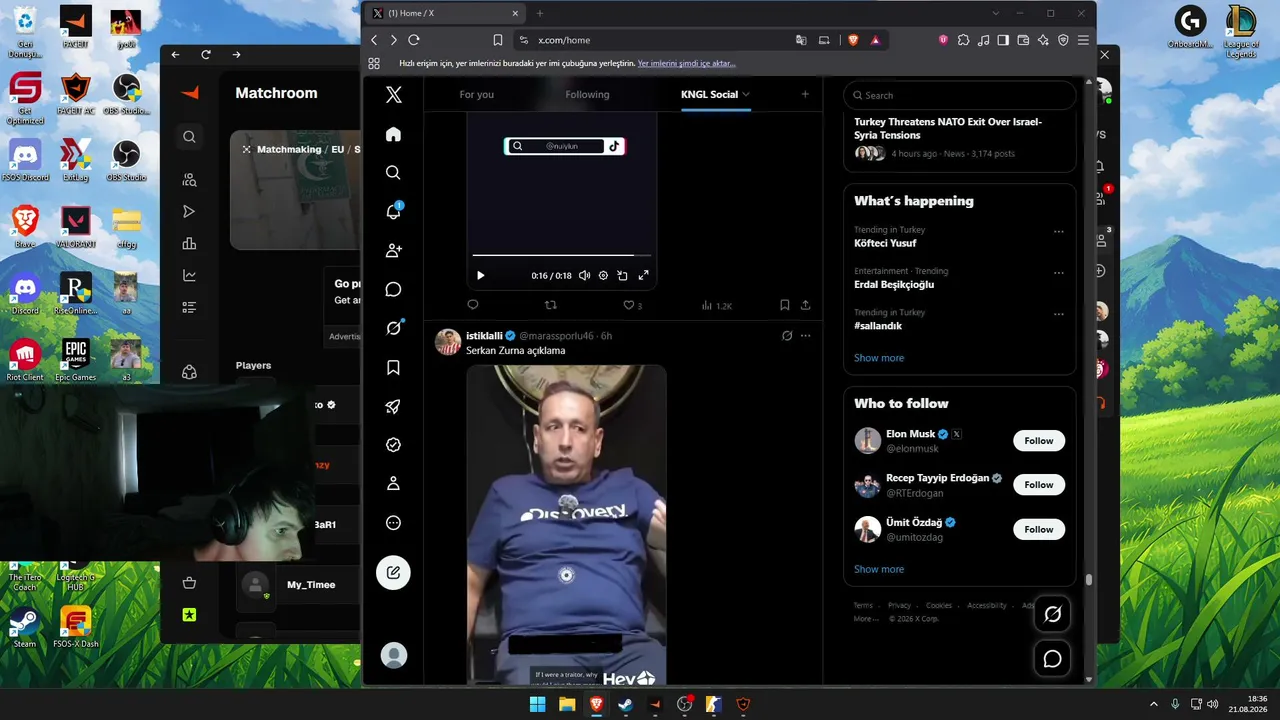Mute the video volume icon
This screenshot has height=720, width=1280.
point(585,276)
